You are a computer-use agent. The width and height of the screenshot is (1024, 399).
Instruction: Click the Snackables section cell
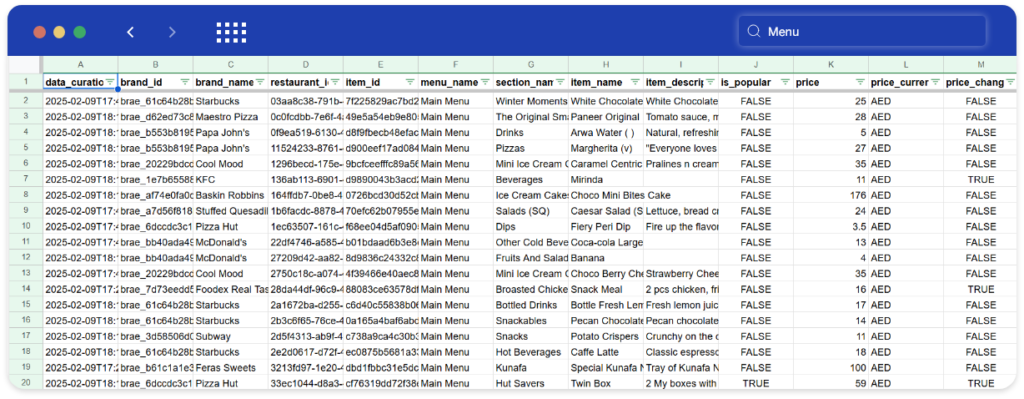pyautogui.click(x=531, y=321)
